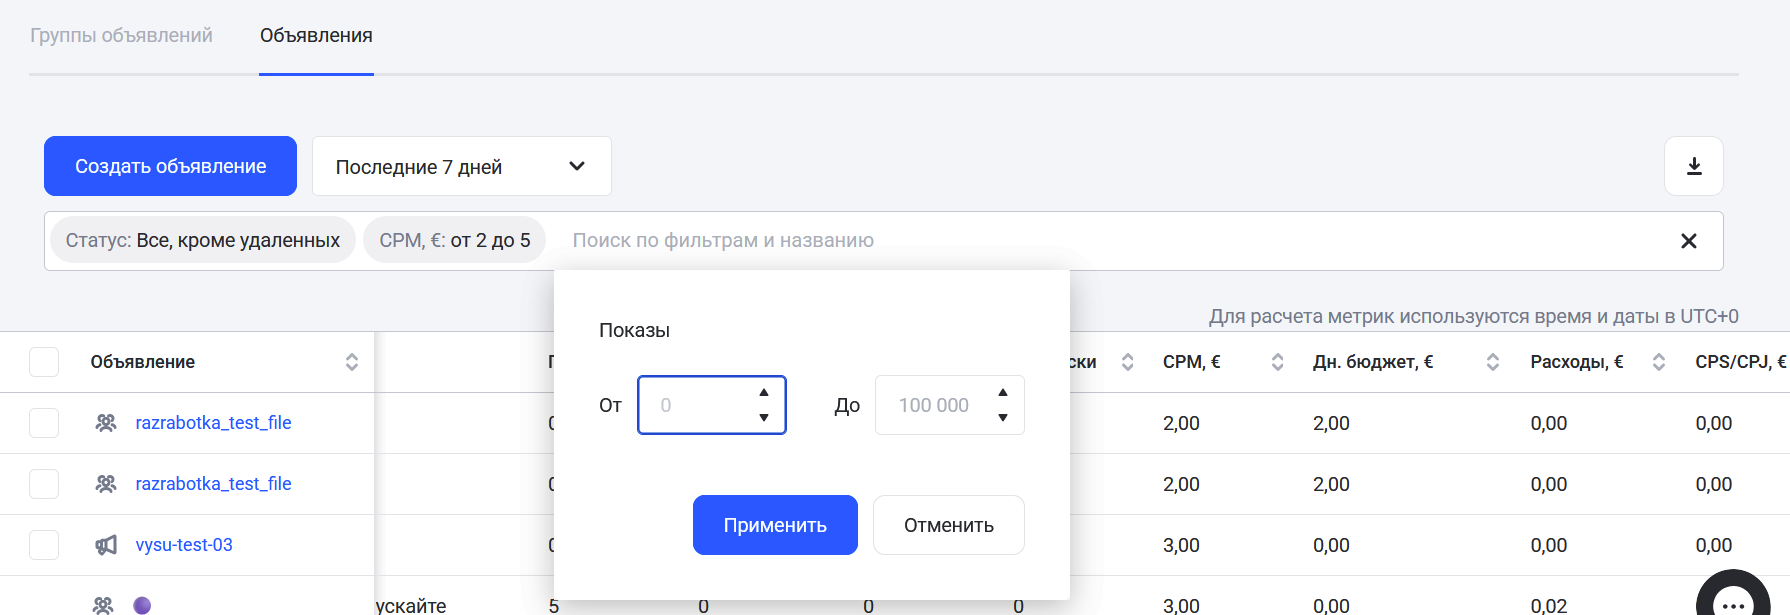Select the Объявления tab
Viewport: 1790px width, 615px height.
tap(316, 36)
